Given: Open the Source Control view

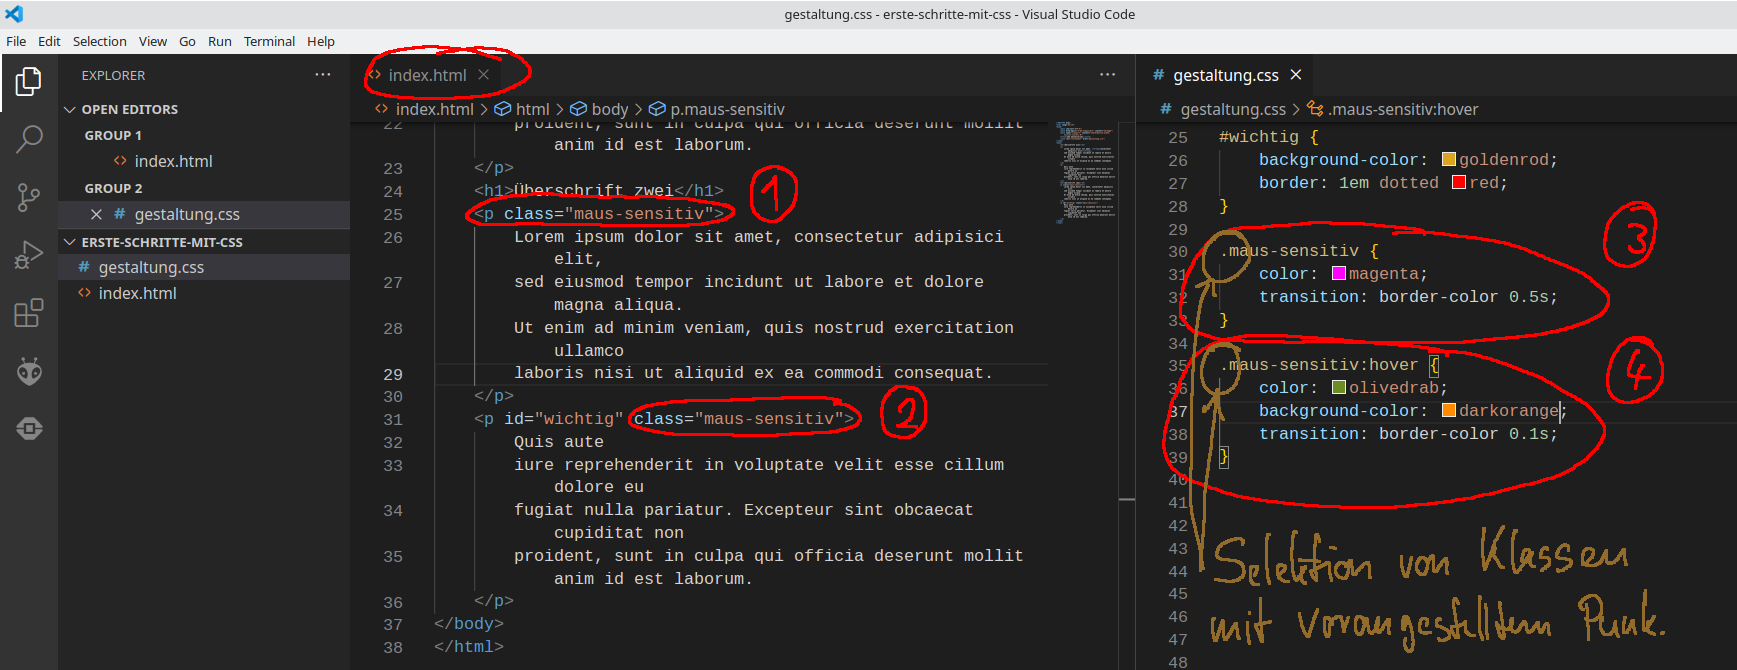Looking at the screenshot, I should [x=29, y=197].
